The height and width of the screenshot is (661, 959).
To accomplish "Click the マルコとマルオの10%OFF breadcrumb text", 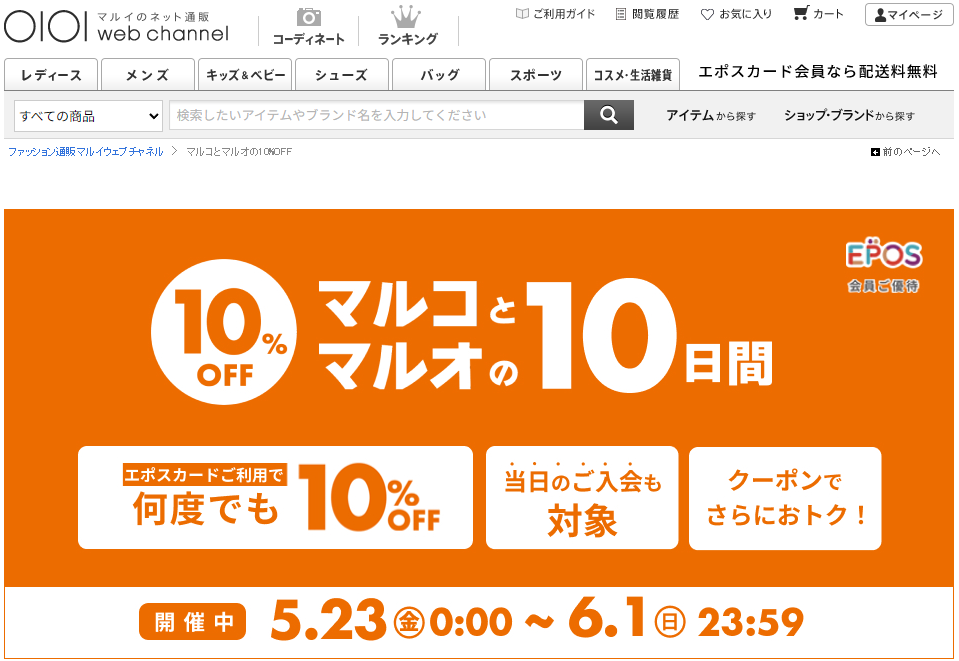I will coord(239,152).
